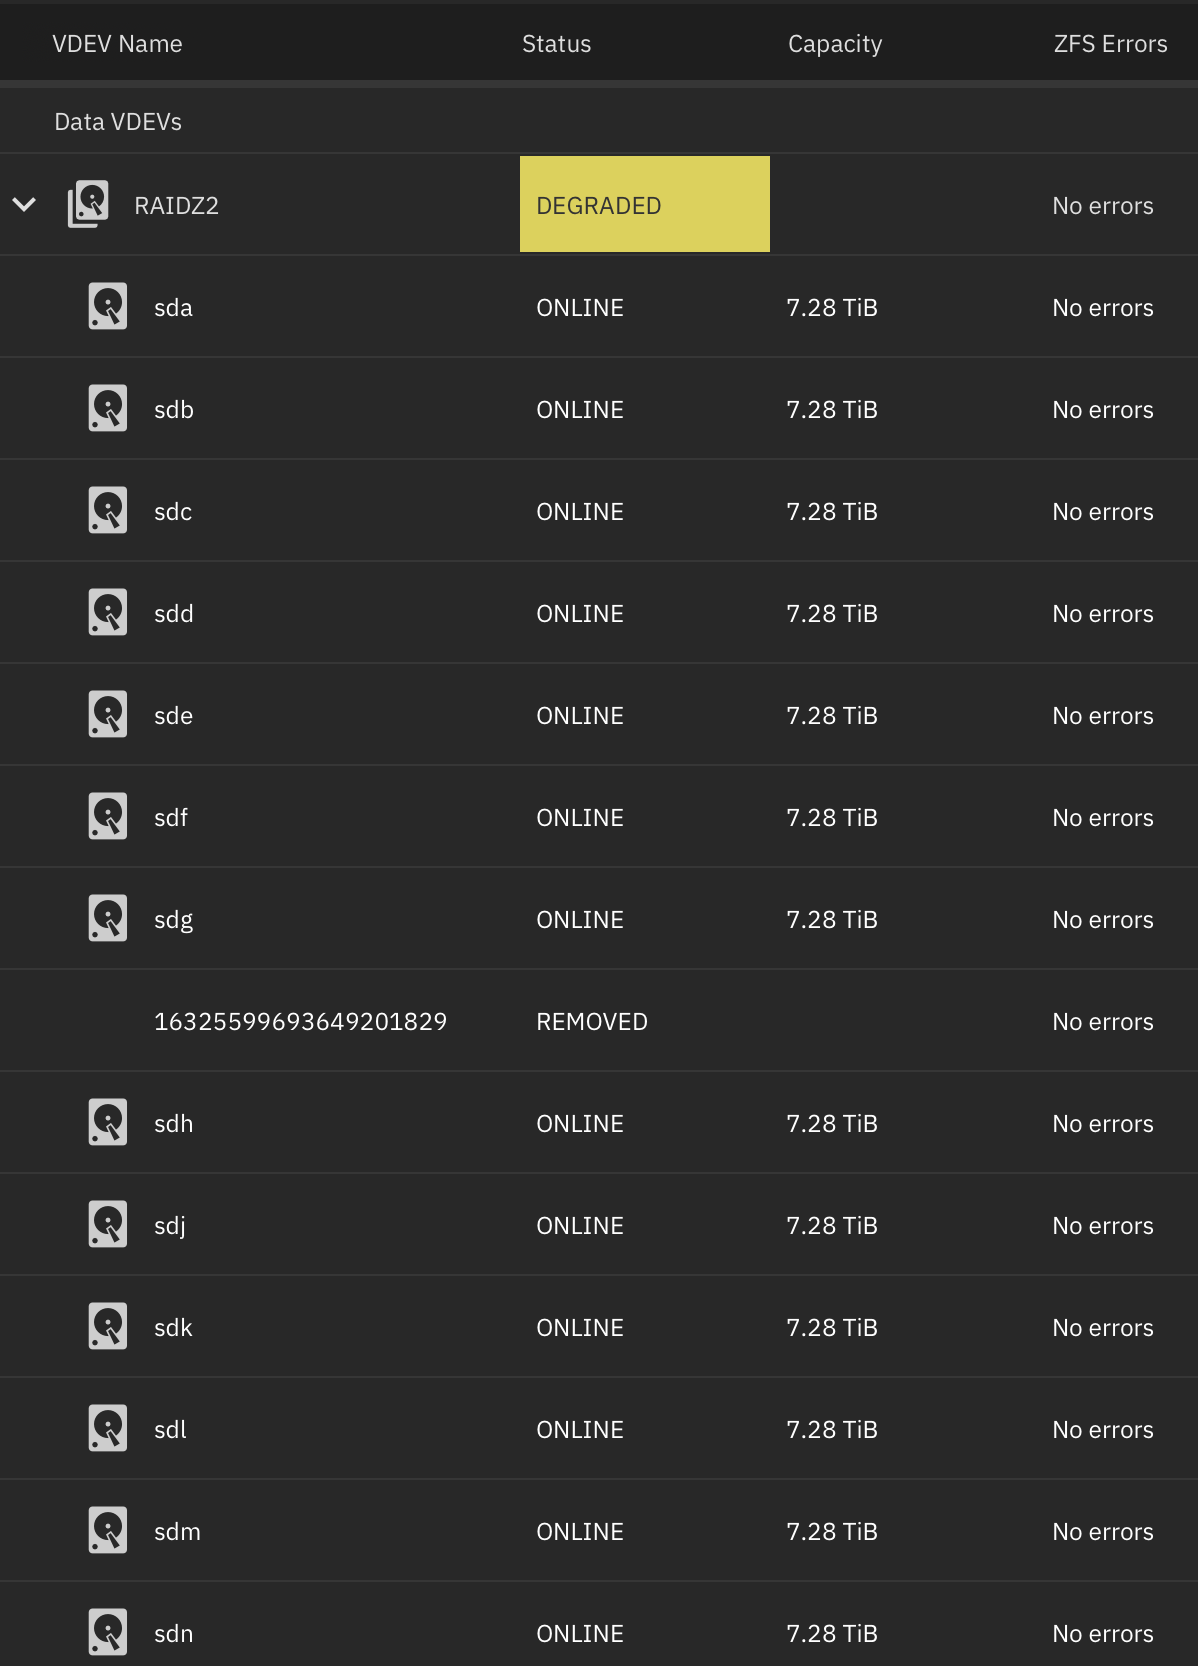Click the VDEV Name column header
This screenshot has width=1198, height=1666.
pos(117,44)
